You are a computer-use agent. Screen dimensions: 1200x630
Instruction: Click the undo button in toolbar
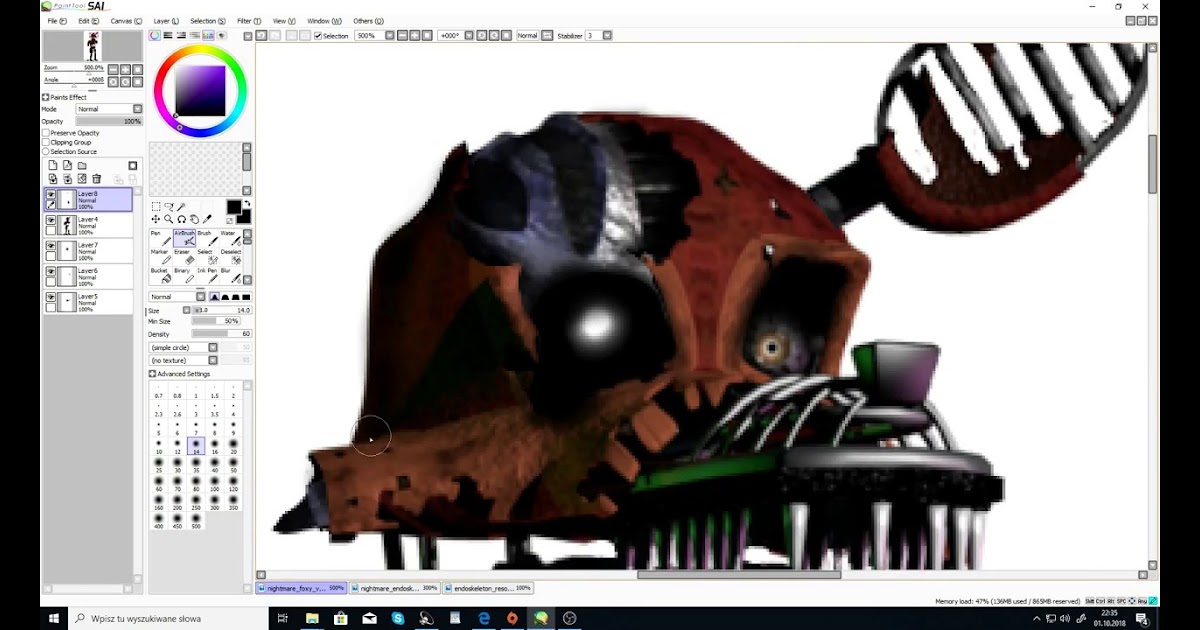pyautogui.click(x=261, y=35)
